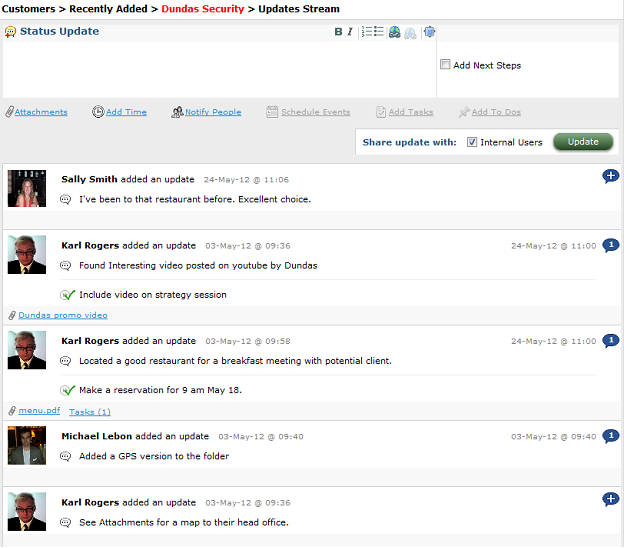Open the Attachments link
Image resolution: width=624 pixels, height=548 pixels.
(x=41, y=112)
